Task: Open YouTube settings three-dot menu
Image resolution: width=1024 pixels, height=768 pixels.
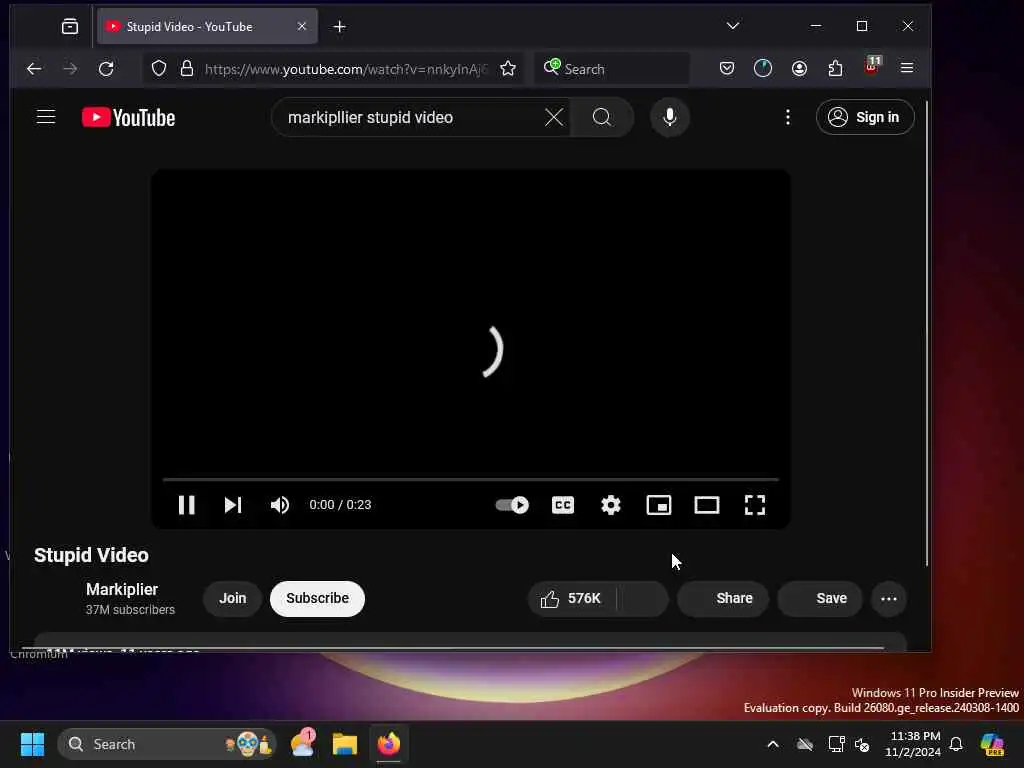Action: tap(788, 117)
